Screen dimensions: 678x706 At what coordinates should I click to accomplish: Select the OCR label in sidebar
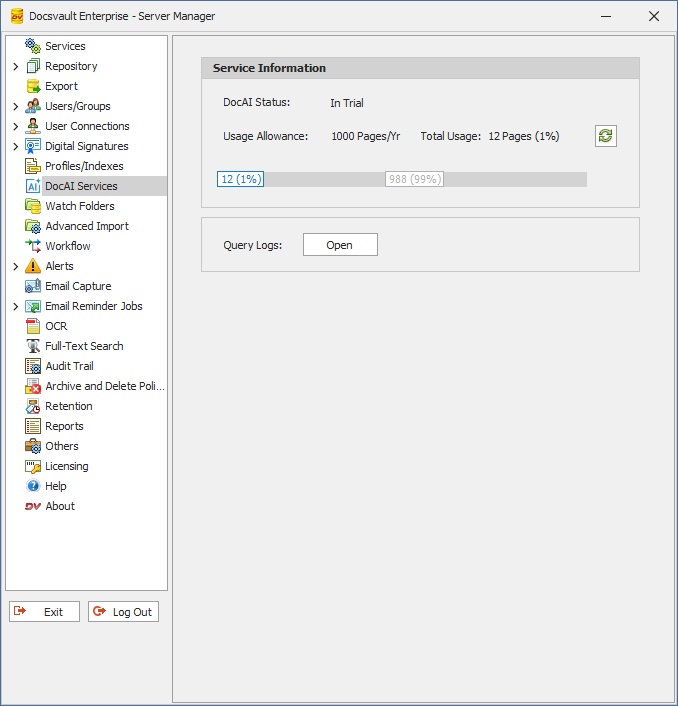(x=56, y=326)
